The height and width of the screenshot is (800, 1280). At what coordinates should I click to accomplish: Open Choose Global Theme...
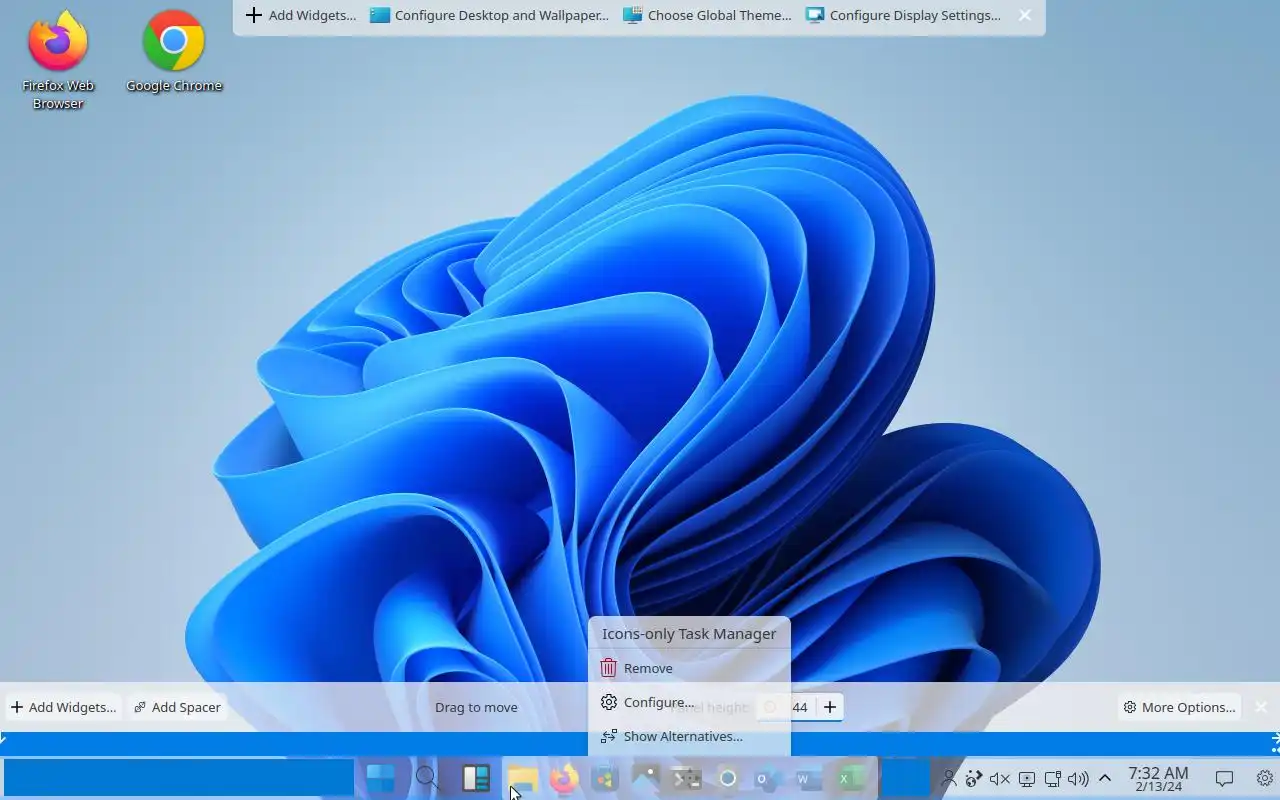[707, 15]
